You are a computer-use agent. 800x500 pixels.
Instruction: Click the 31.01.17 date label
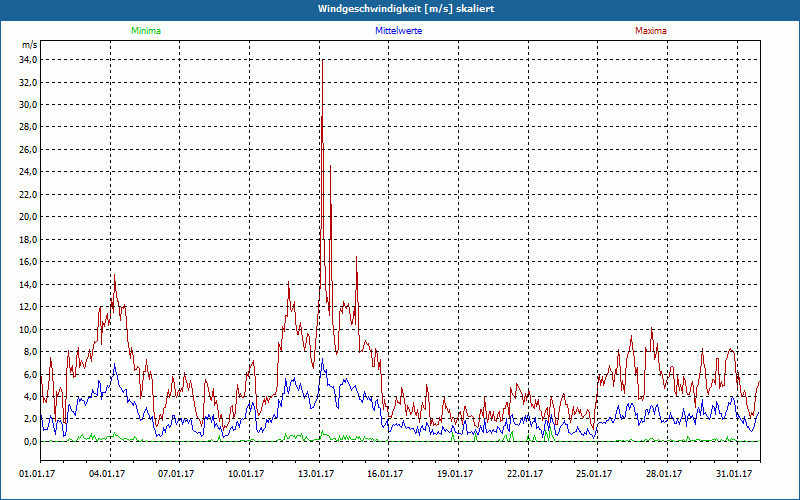click(734, 474)
